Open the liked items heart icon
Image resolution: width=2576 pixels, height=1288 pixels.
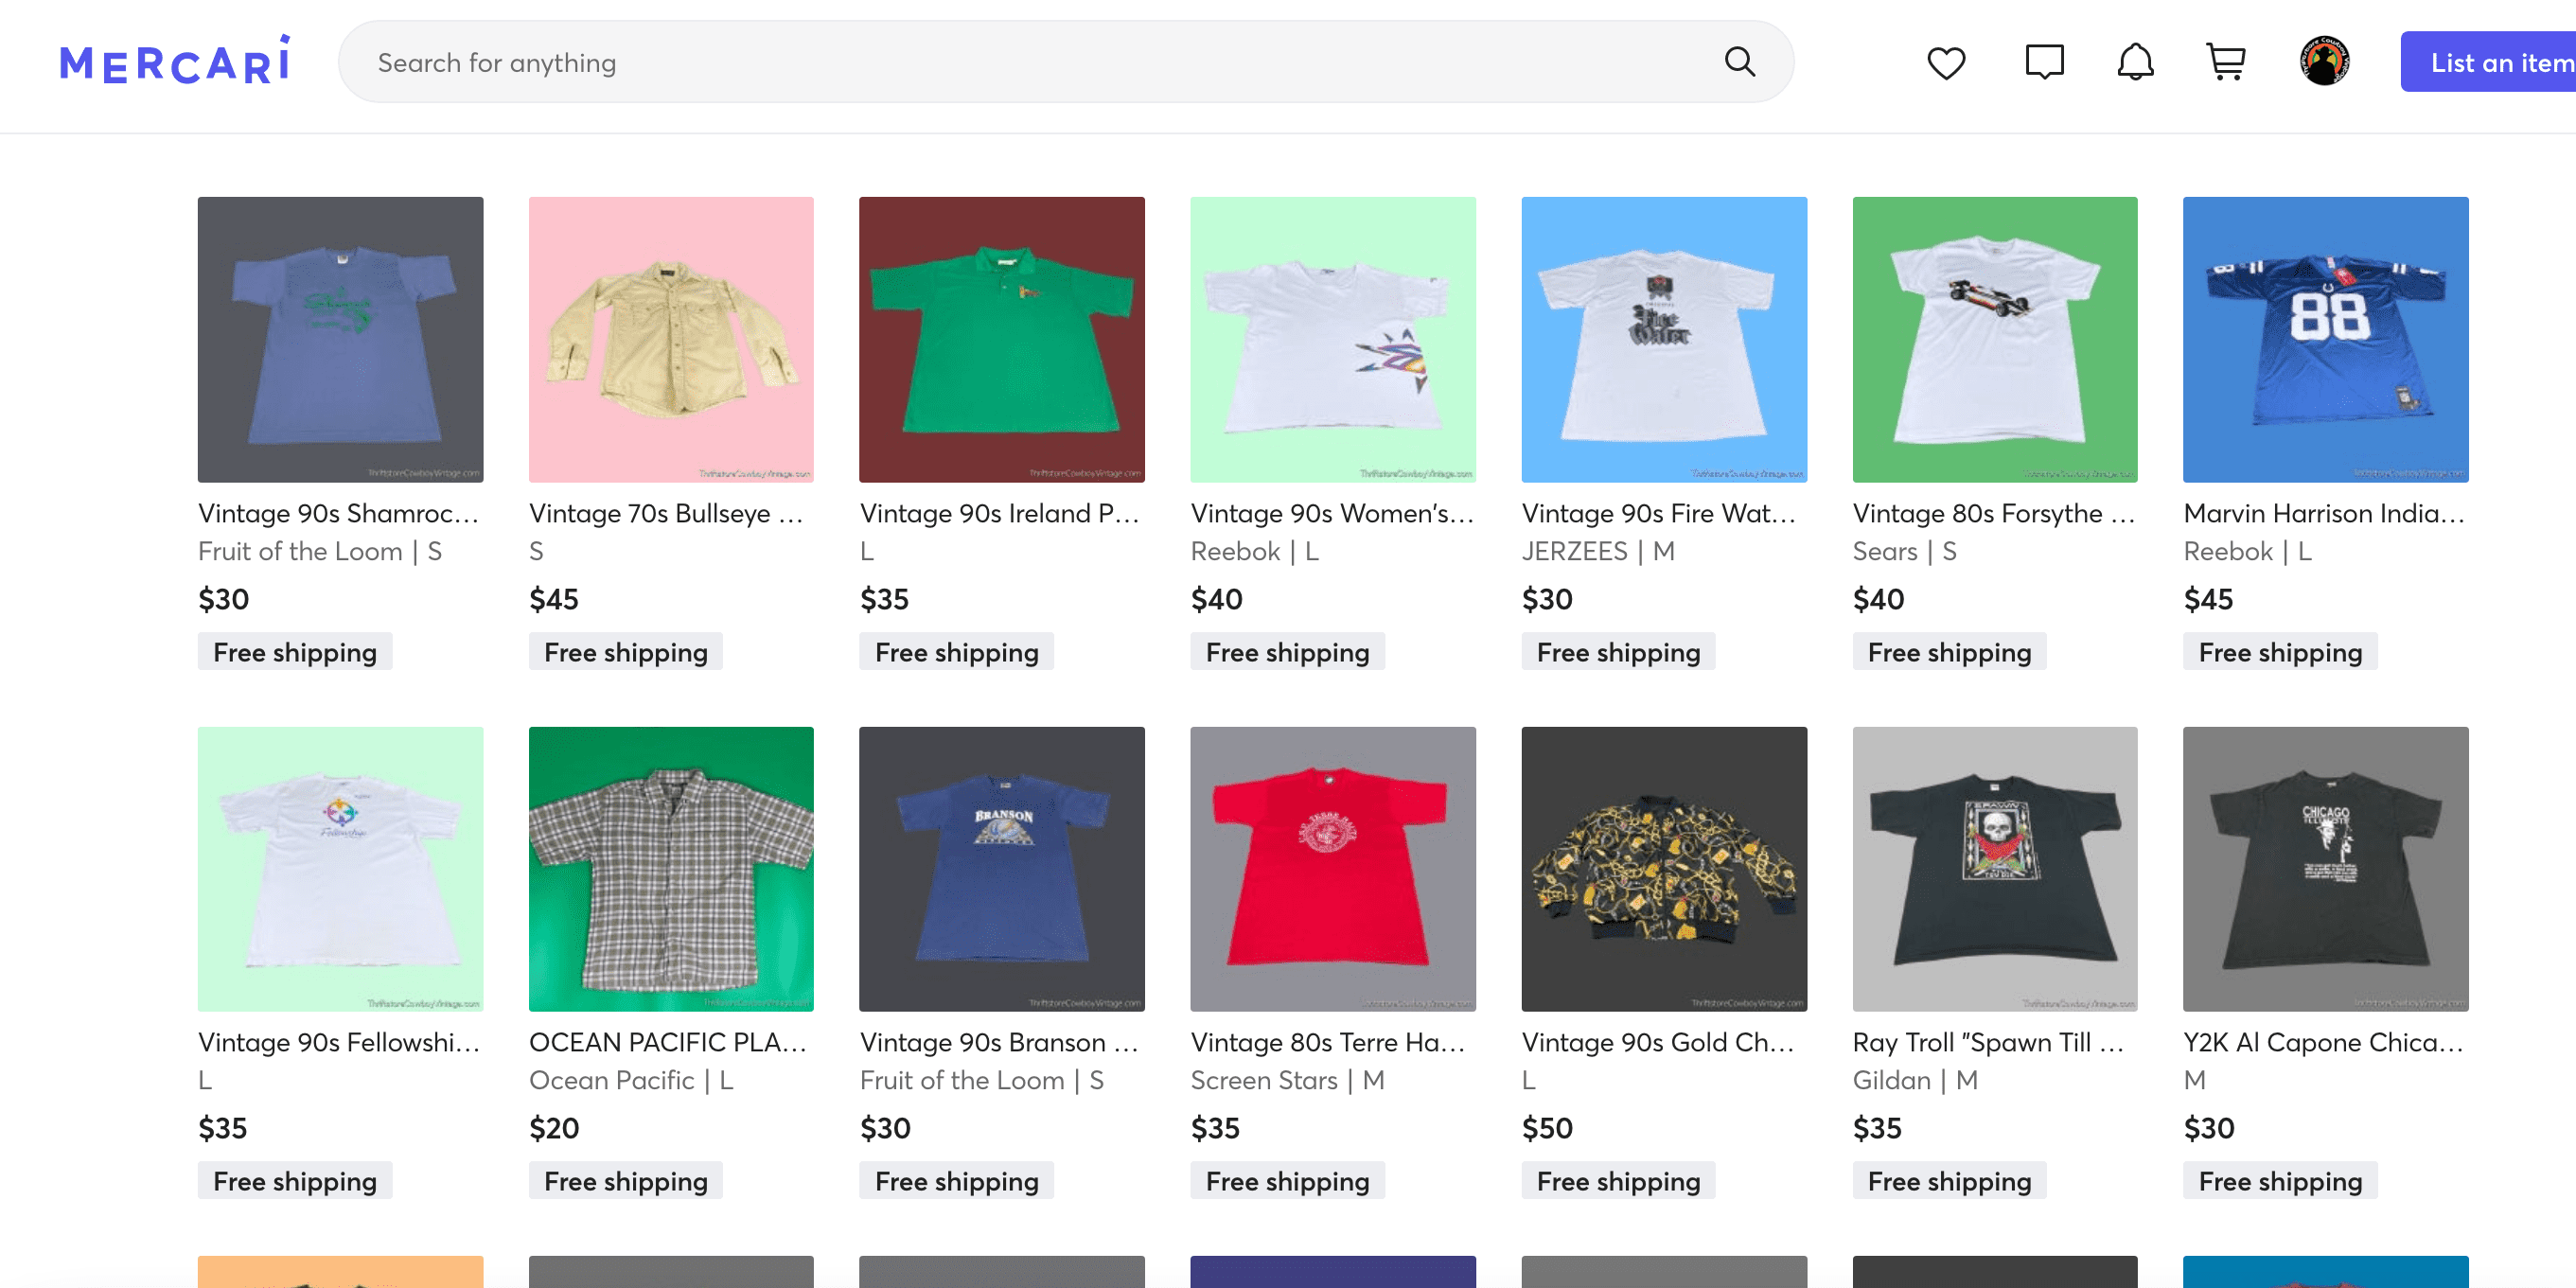tap(1945, 63)
